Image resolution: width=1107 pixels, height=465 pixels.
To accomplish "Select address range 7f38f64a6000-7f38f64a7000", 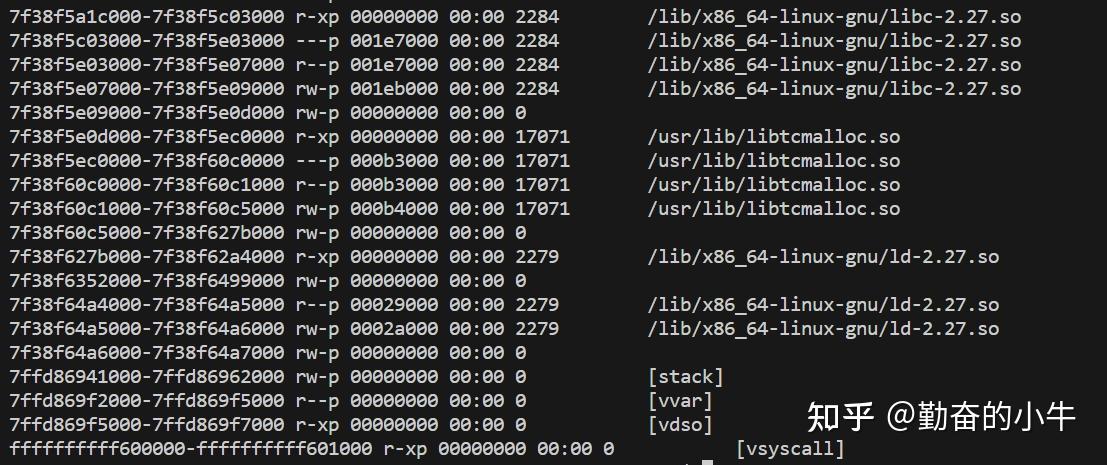I will coord(147,353).
